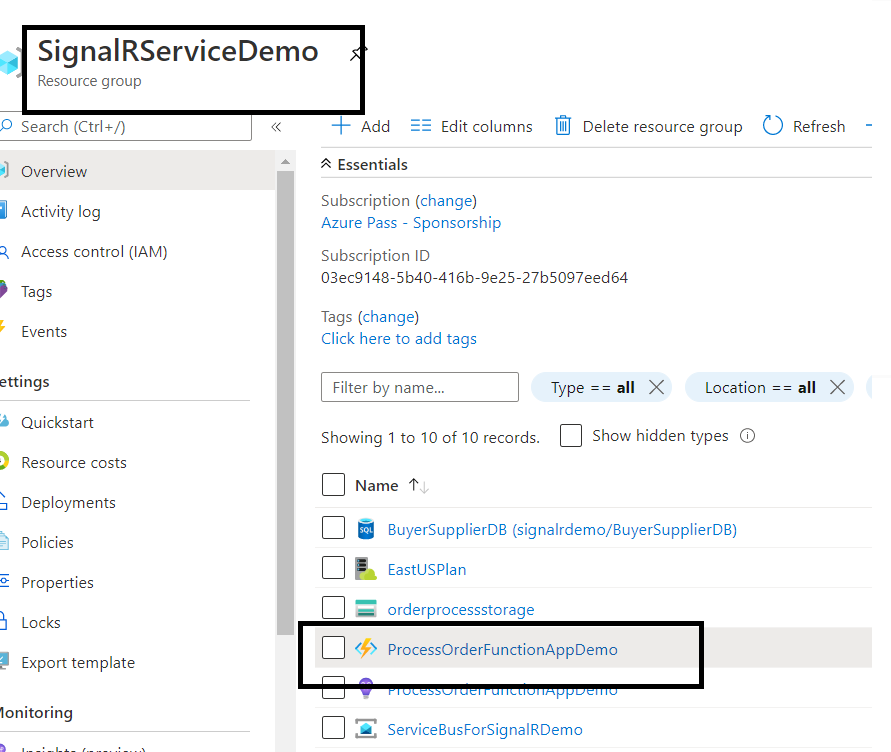891x752 pixels.
Task: Tick the select-all checkbox next to Name
Action: (333, 485)
